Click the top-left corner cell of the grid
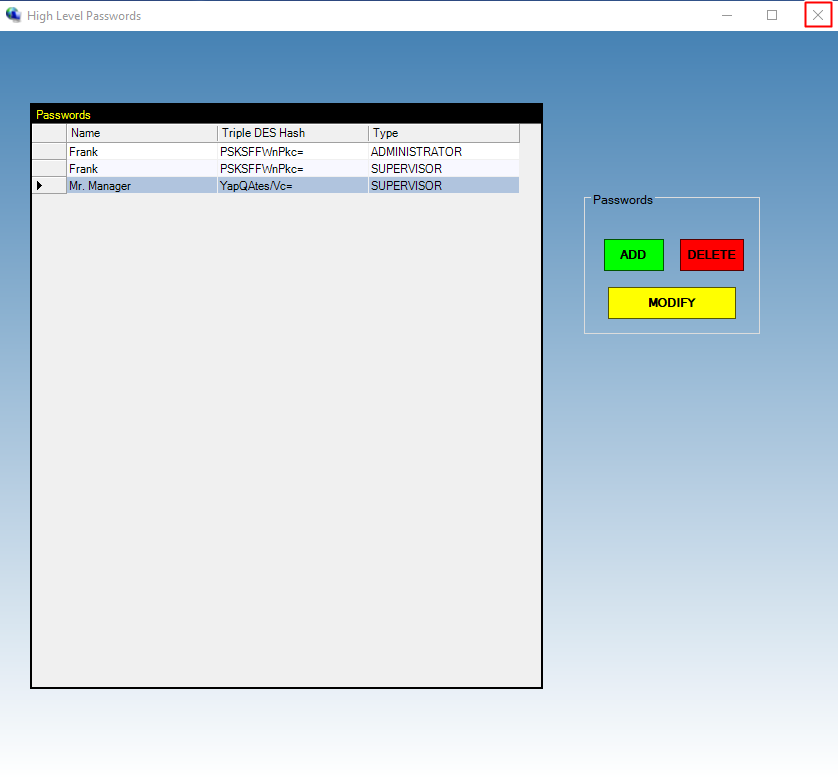The width and height of the screenshot is (838, 777). pos(48,133)
